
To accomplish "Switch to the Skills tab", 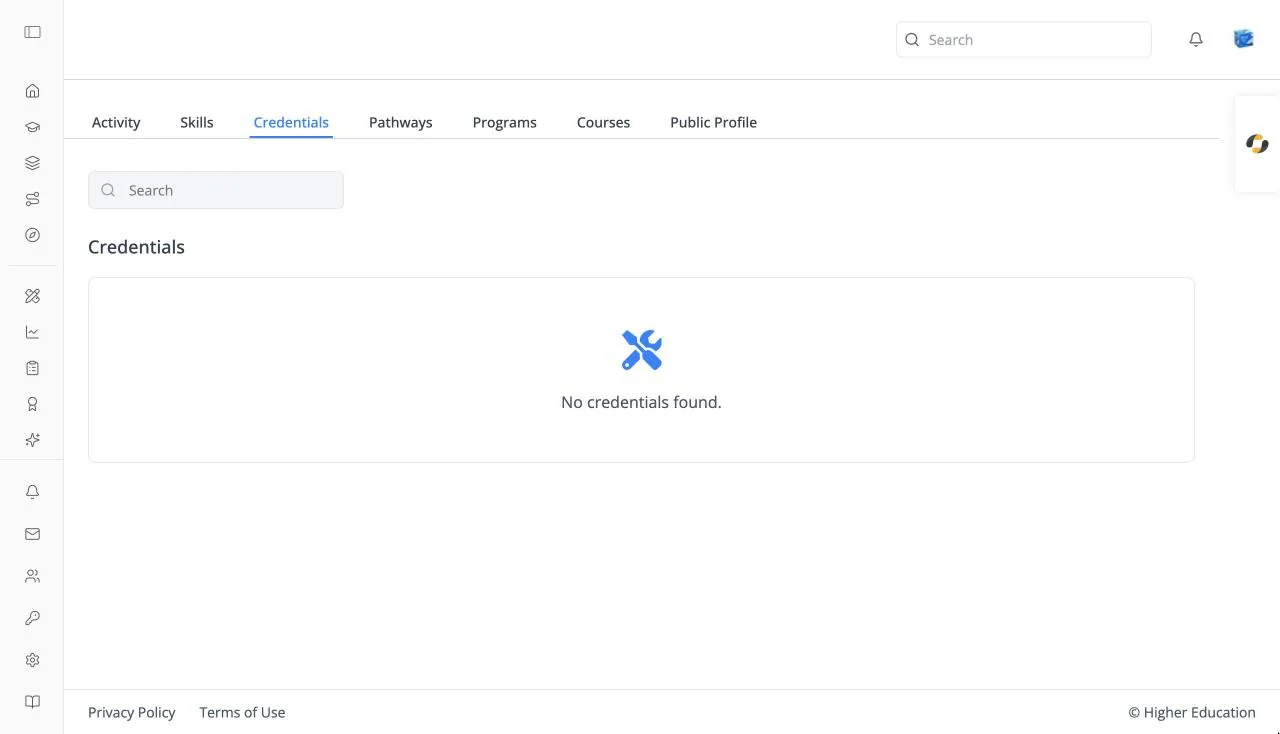I will (197, 122).
